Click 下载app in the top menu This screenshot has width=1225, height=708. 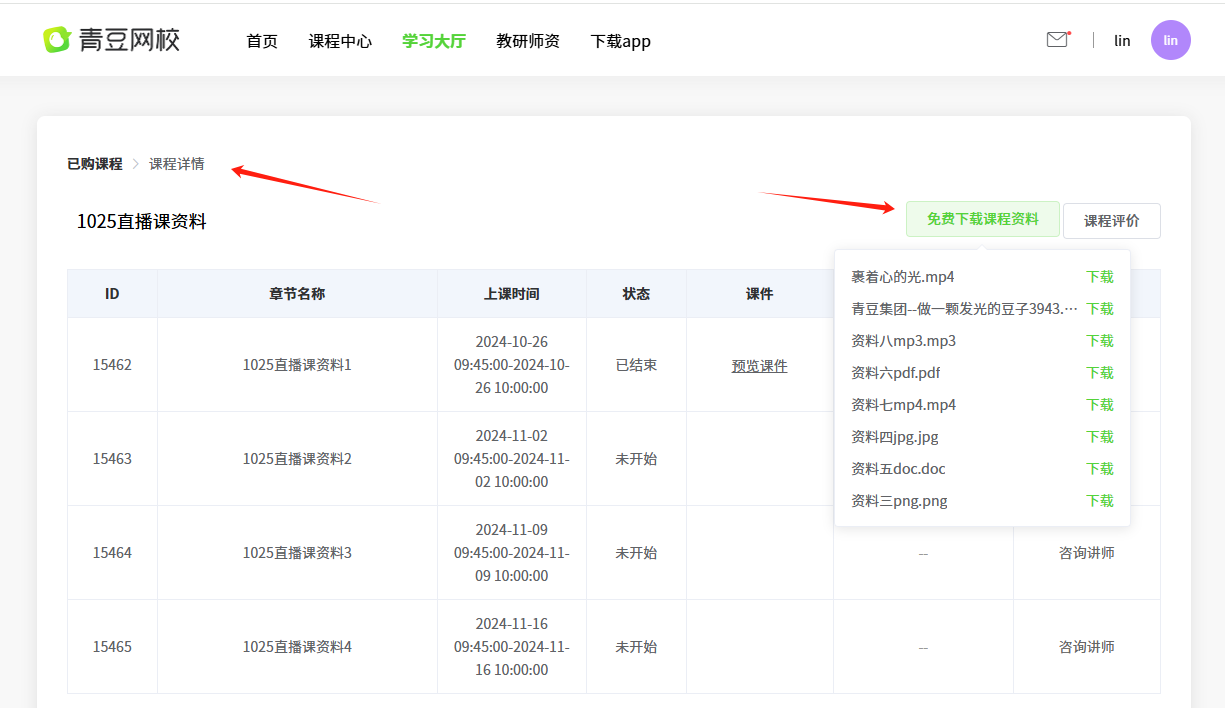620,41
